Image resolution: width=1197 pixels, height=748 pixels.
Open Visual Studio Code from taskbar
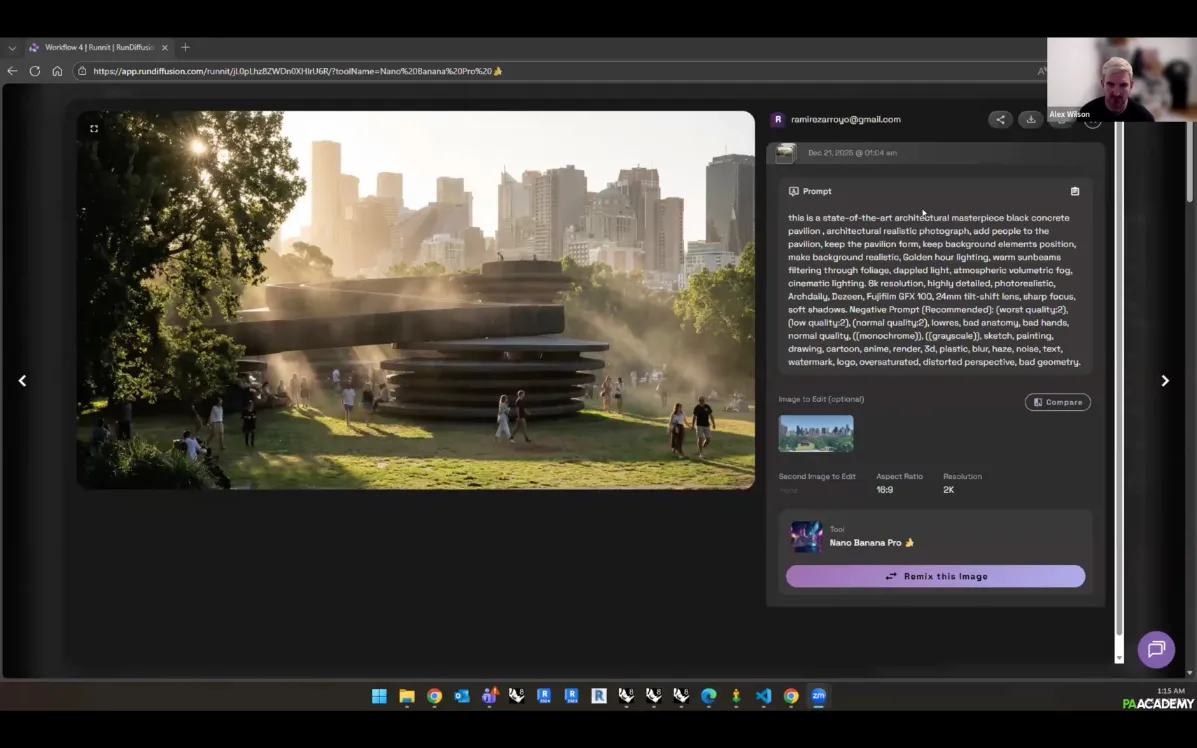[763, 696]
